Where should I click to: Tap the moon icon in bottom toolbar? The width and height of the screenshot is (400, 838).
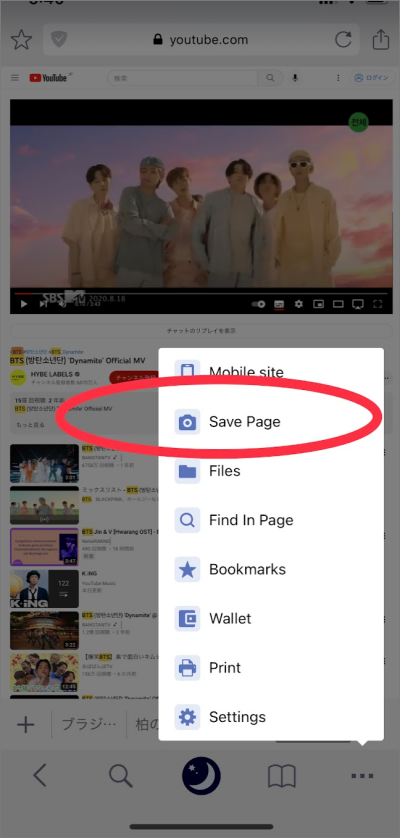pos(201,775)
